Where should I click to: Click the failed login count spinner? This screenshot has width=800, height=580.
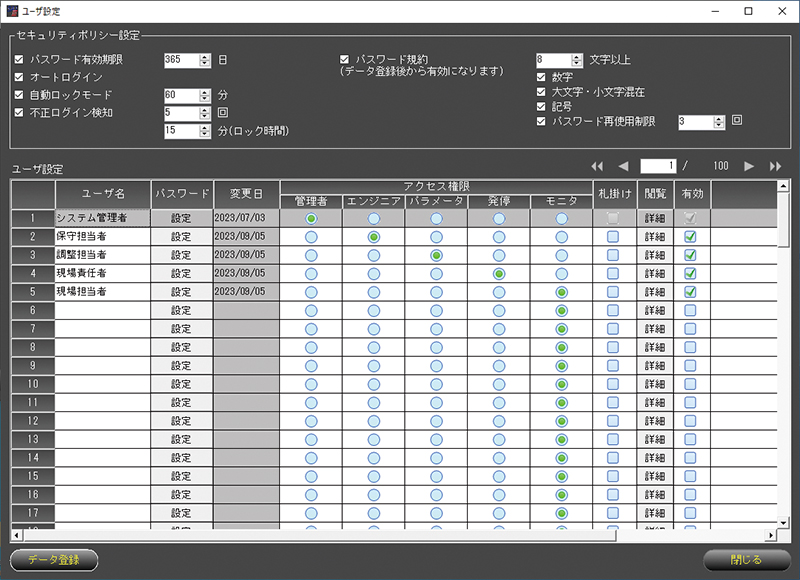[x=205, y=113]
